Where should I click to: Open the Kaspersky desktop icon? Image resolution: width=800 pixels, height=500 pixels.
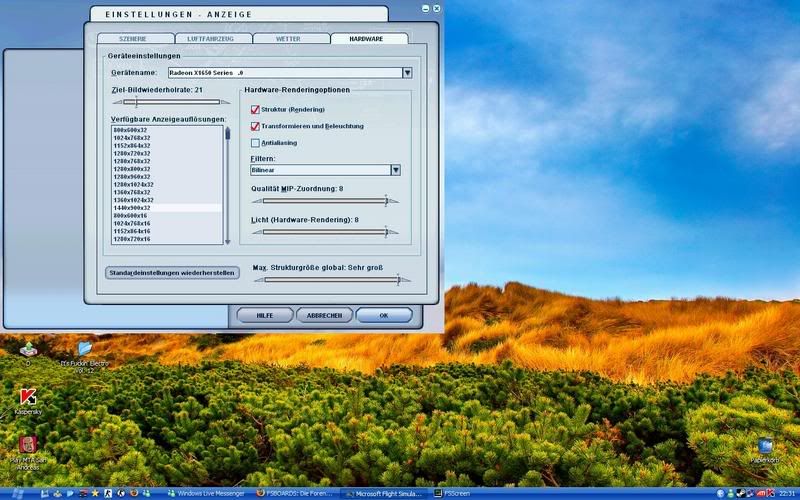[27, 397]
